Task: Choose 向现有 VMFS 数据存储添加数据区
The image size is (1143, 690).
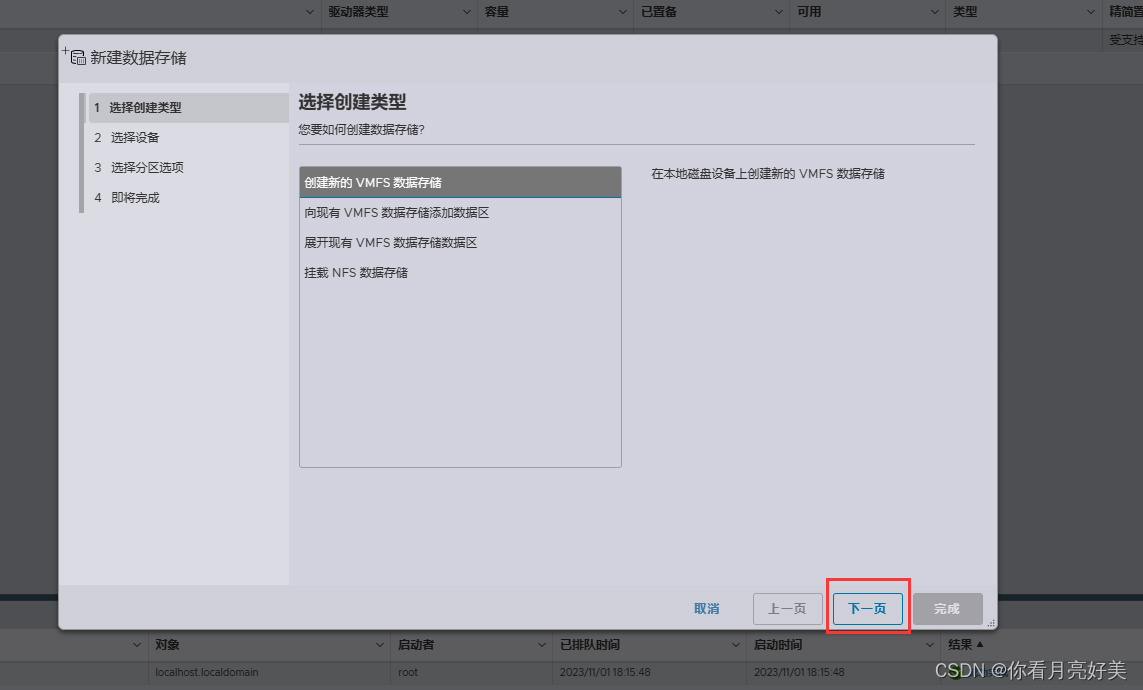Action: (460, 213)
